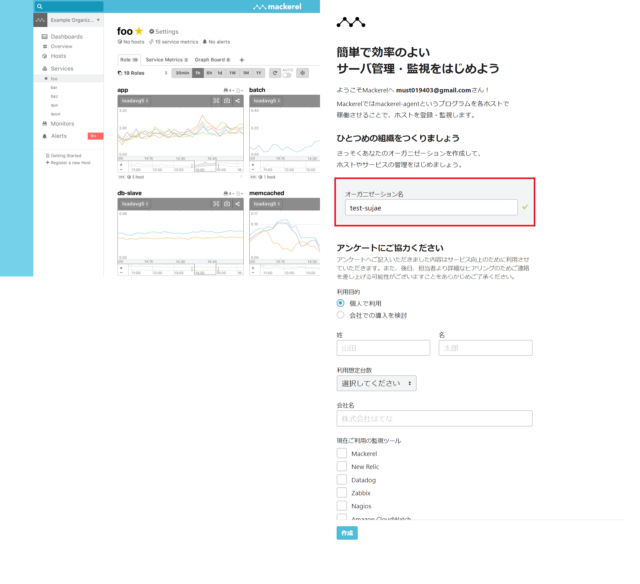Click the fullscreen icon on app graph
This screenshot has width=640, height=584.
(x=216, y=101)
